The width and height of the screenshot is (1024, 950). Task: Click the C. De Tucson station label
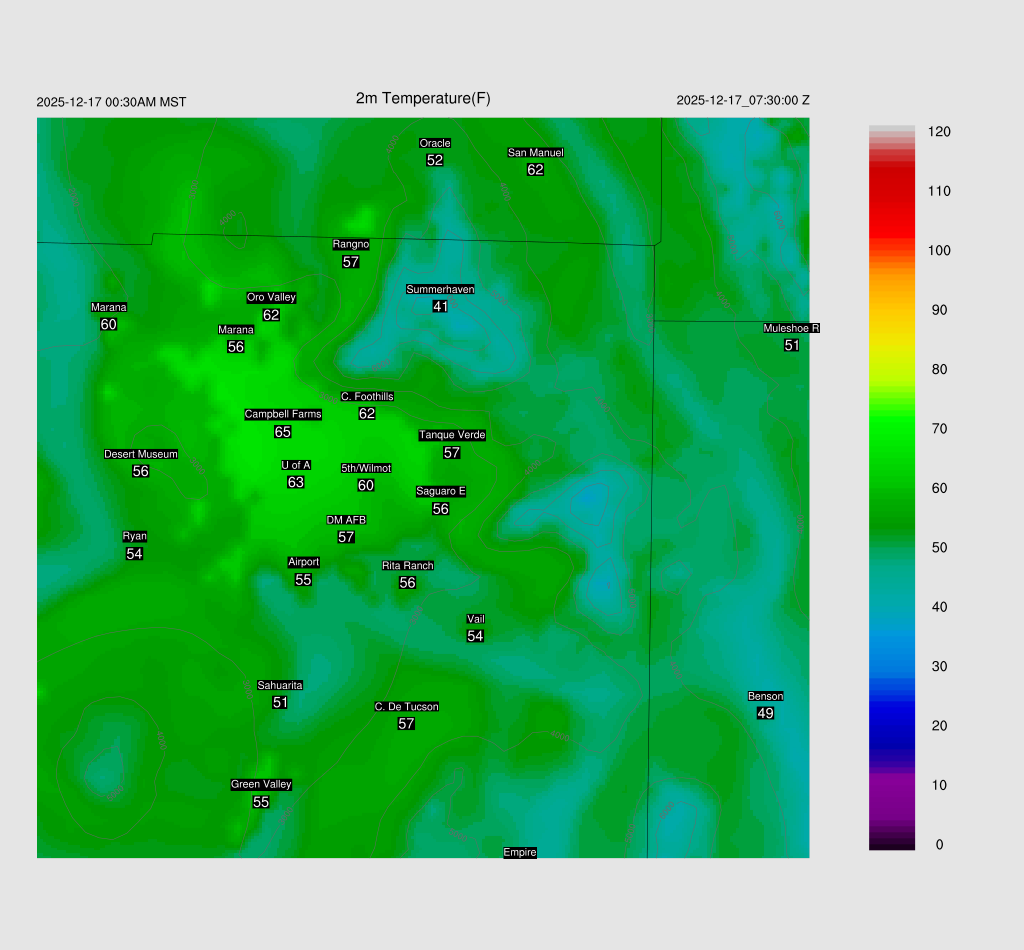click(x=406, y=706)
